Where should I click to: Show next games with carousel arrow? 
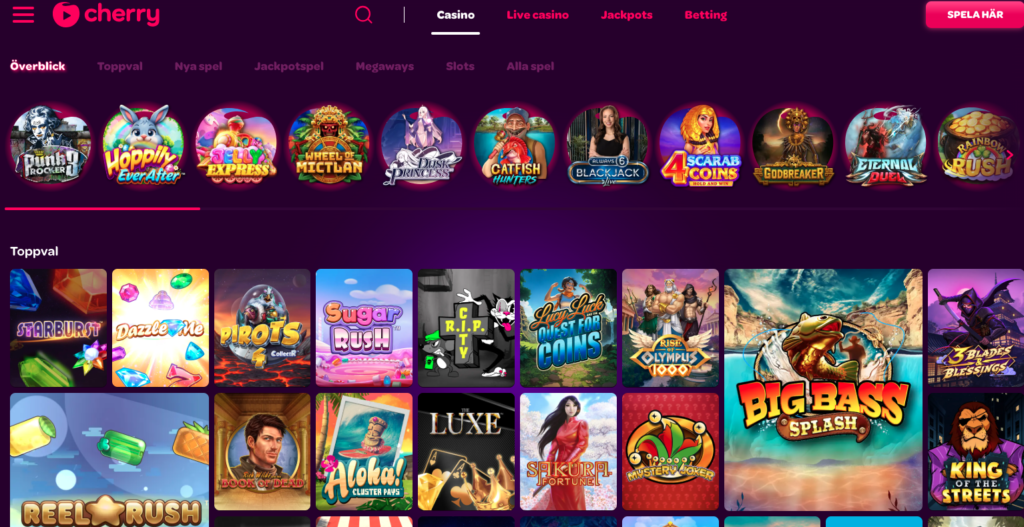point(1010,155)
